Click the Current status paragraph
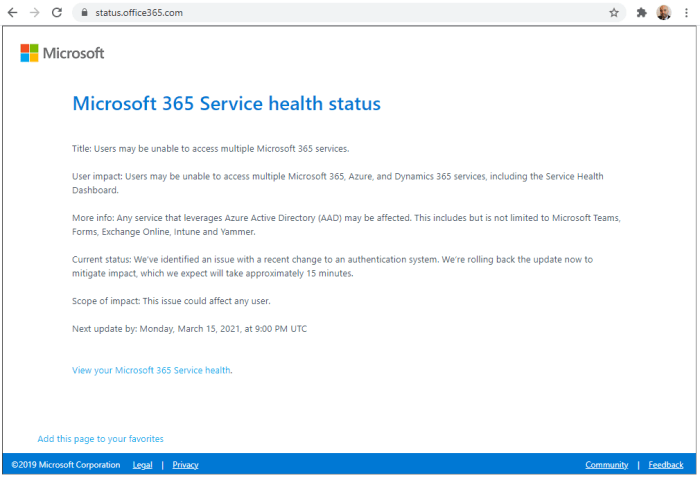The width and height of the screenshot is (700, 478). pos(333,266)
